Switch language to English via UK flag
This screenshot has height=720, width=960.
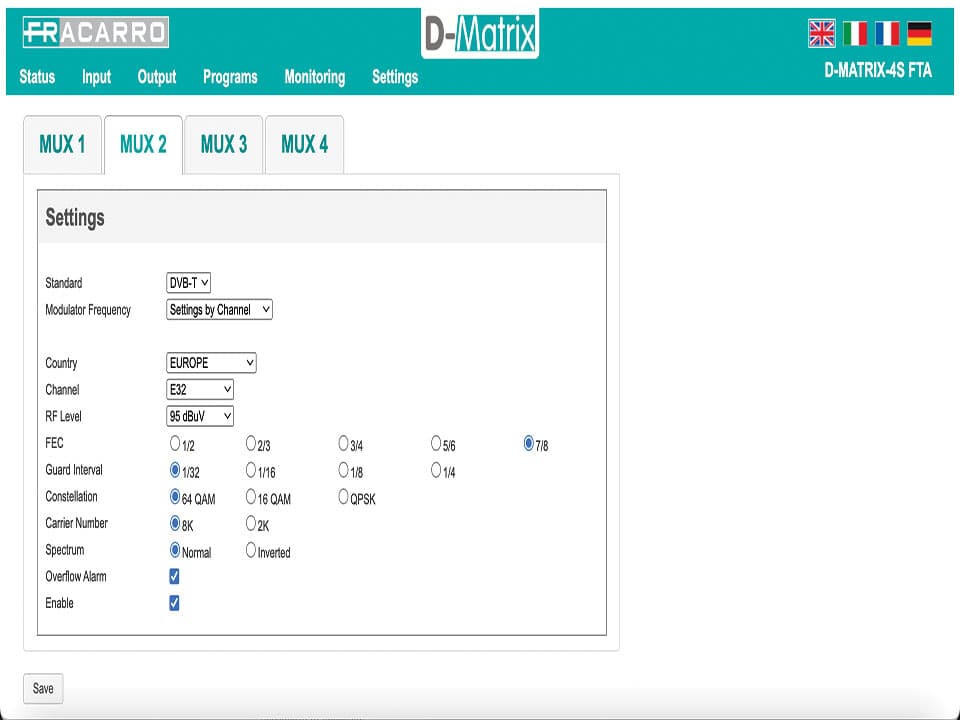(821, 34)
